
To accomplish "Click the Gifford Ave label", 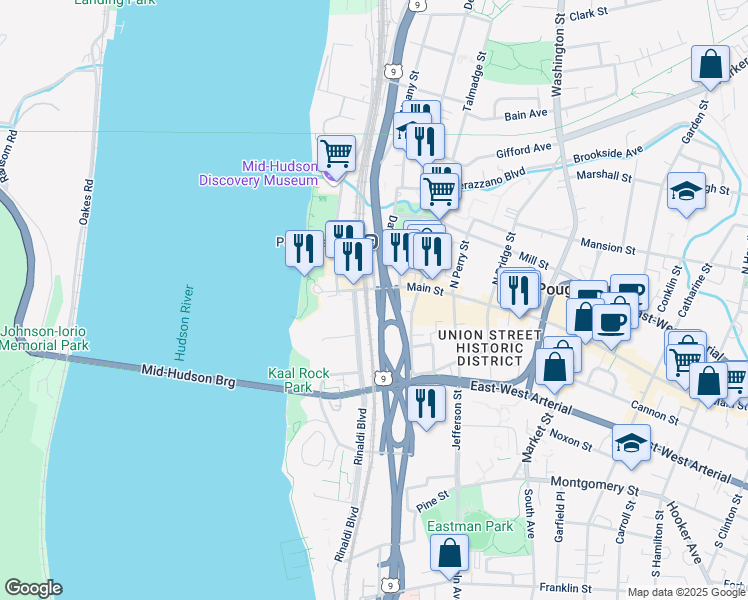I will coord(524,150).
